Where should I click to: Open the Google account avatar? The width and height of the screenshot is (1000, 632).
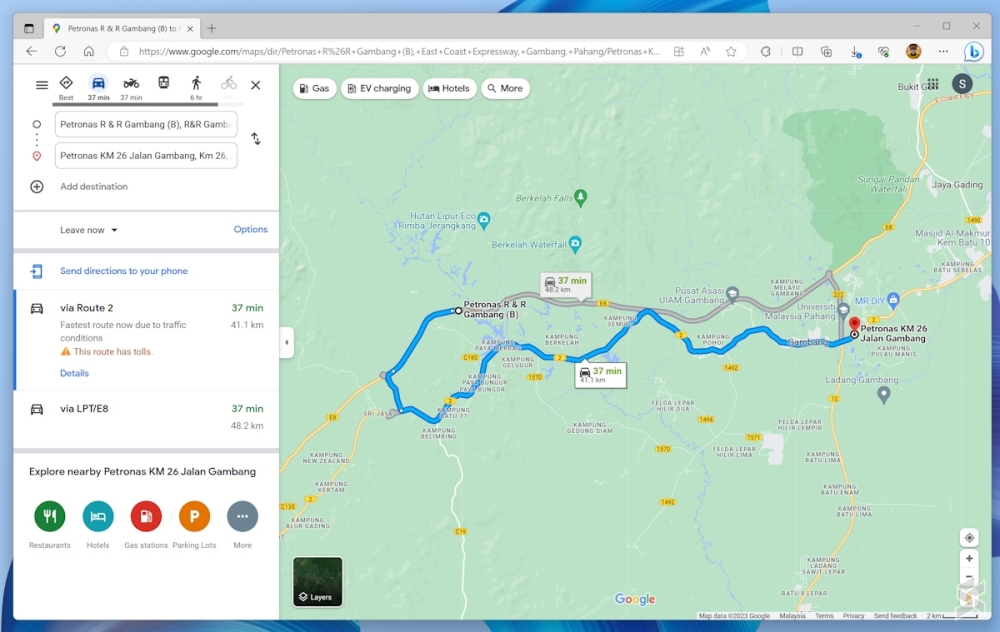[962, 84]
